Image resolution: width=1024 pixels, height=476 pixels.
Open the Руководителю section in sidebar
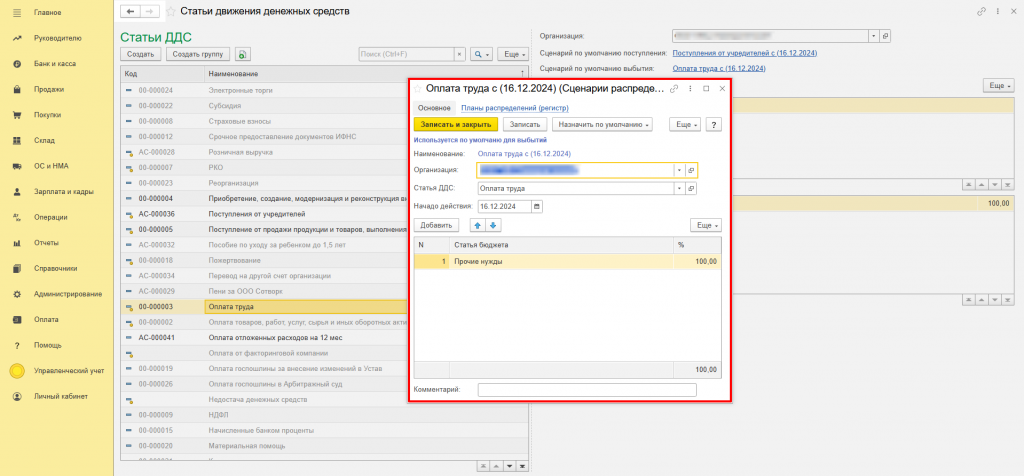[x=57, y=39]
